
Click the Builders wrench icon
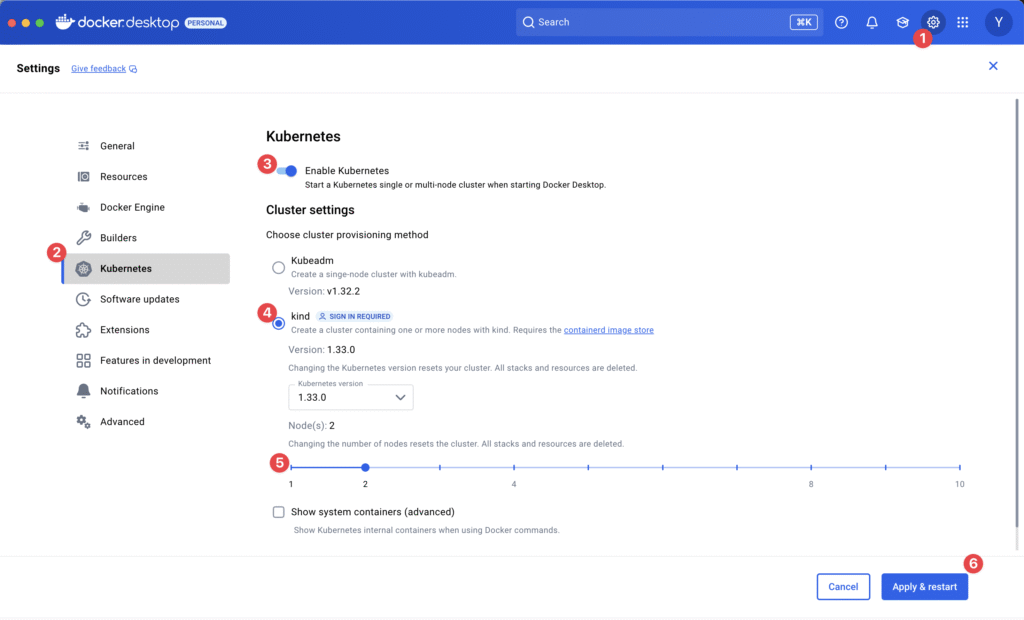click(x=84, y=238)
